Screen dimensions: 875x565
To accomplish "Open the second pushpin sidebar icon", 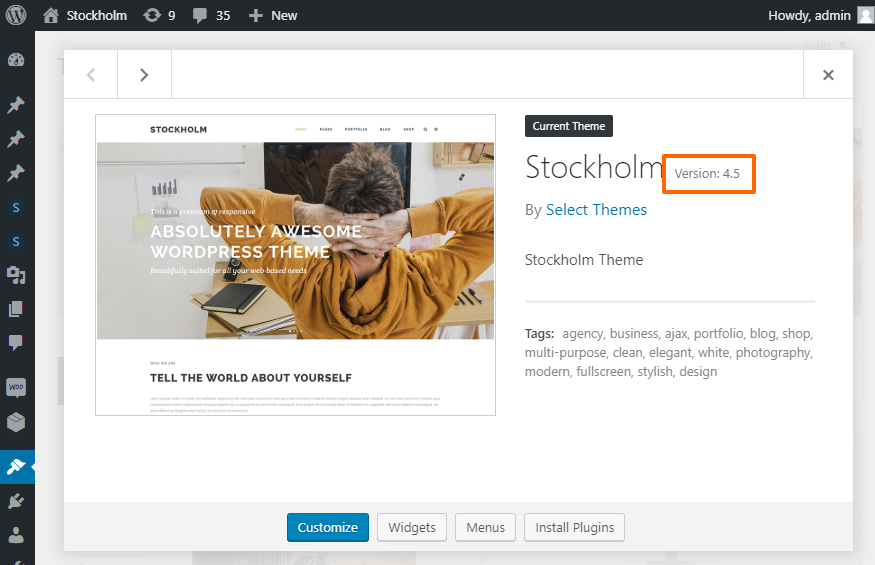I will [16, 138].
